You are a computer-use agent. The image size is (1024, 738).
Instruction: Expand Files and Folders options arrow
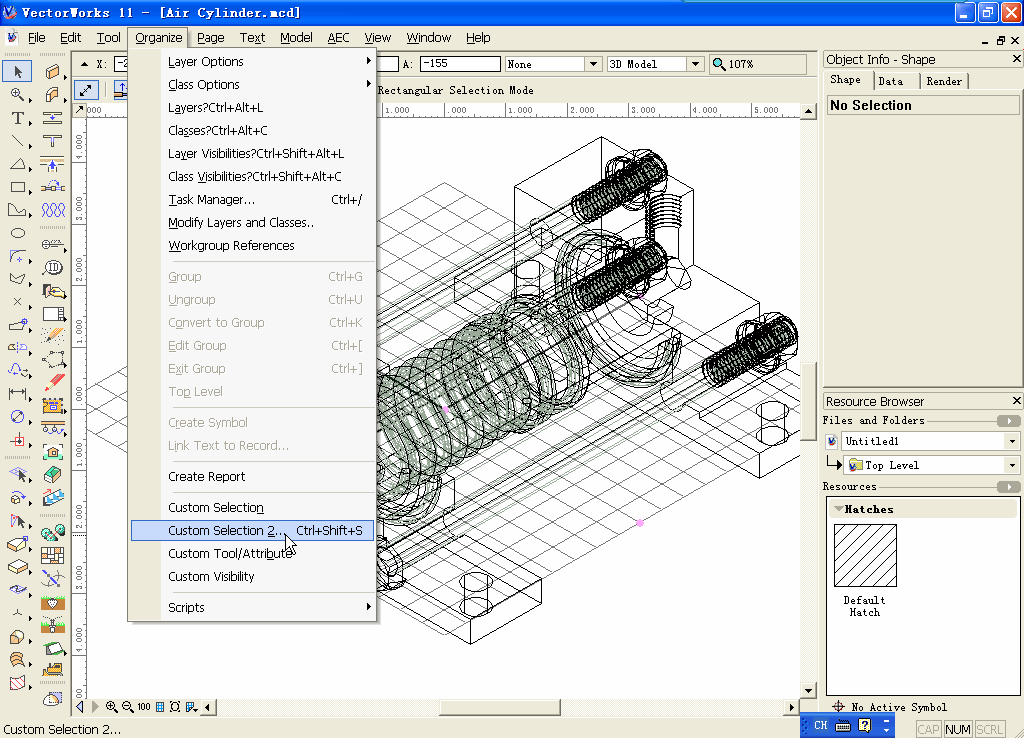tap(1008, 421)
